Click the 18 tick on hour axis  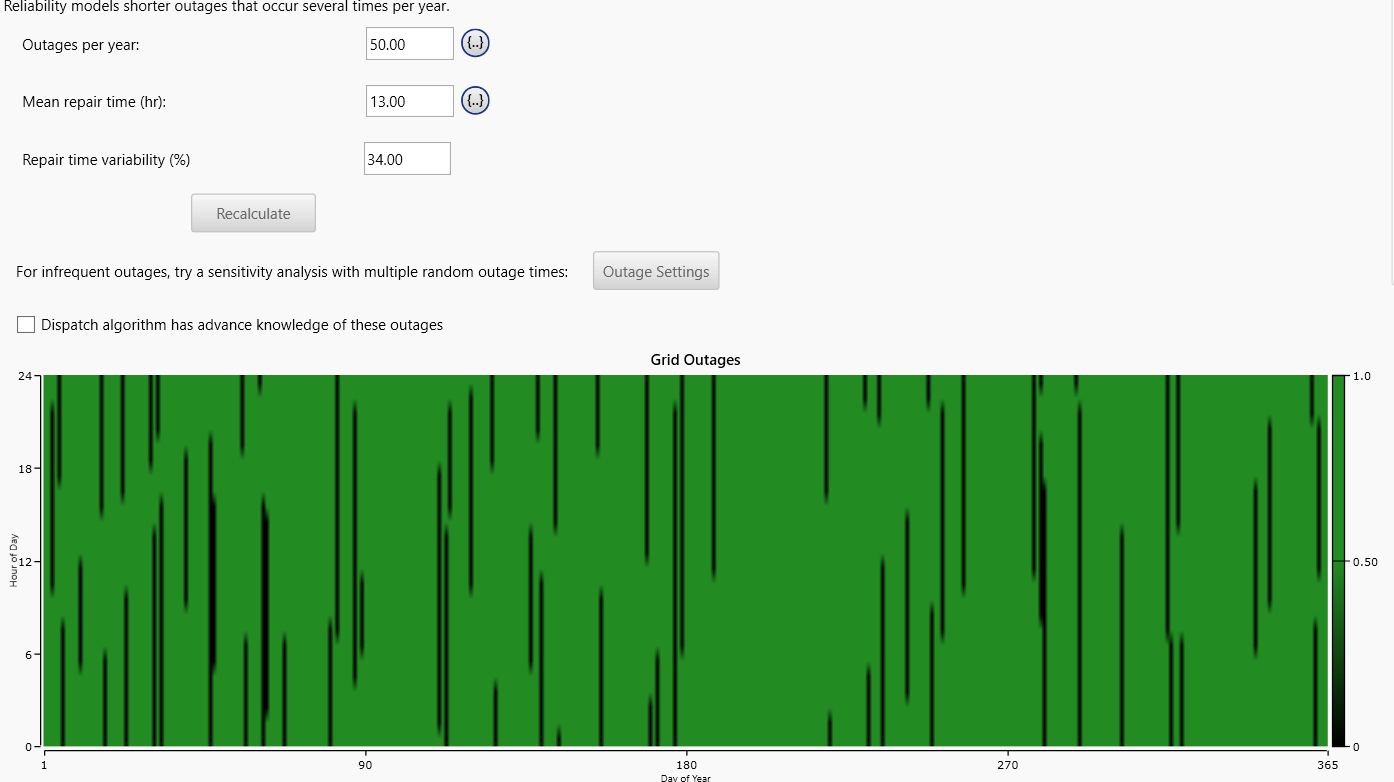[x=25, y=468]
